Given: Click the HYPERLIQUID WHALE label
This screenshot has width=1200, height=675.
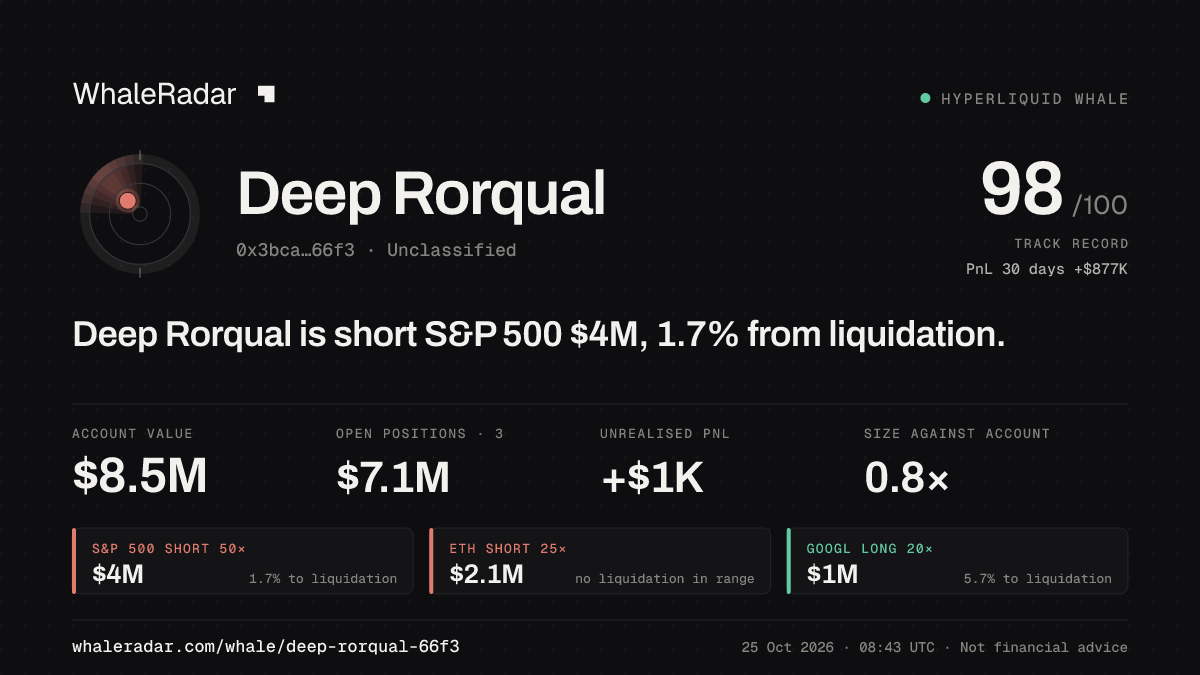Looking at the screenshot, I should 1034,99.
